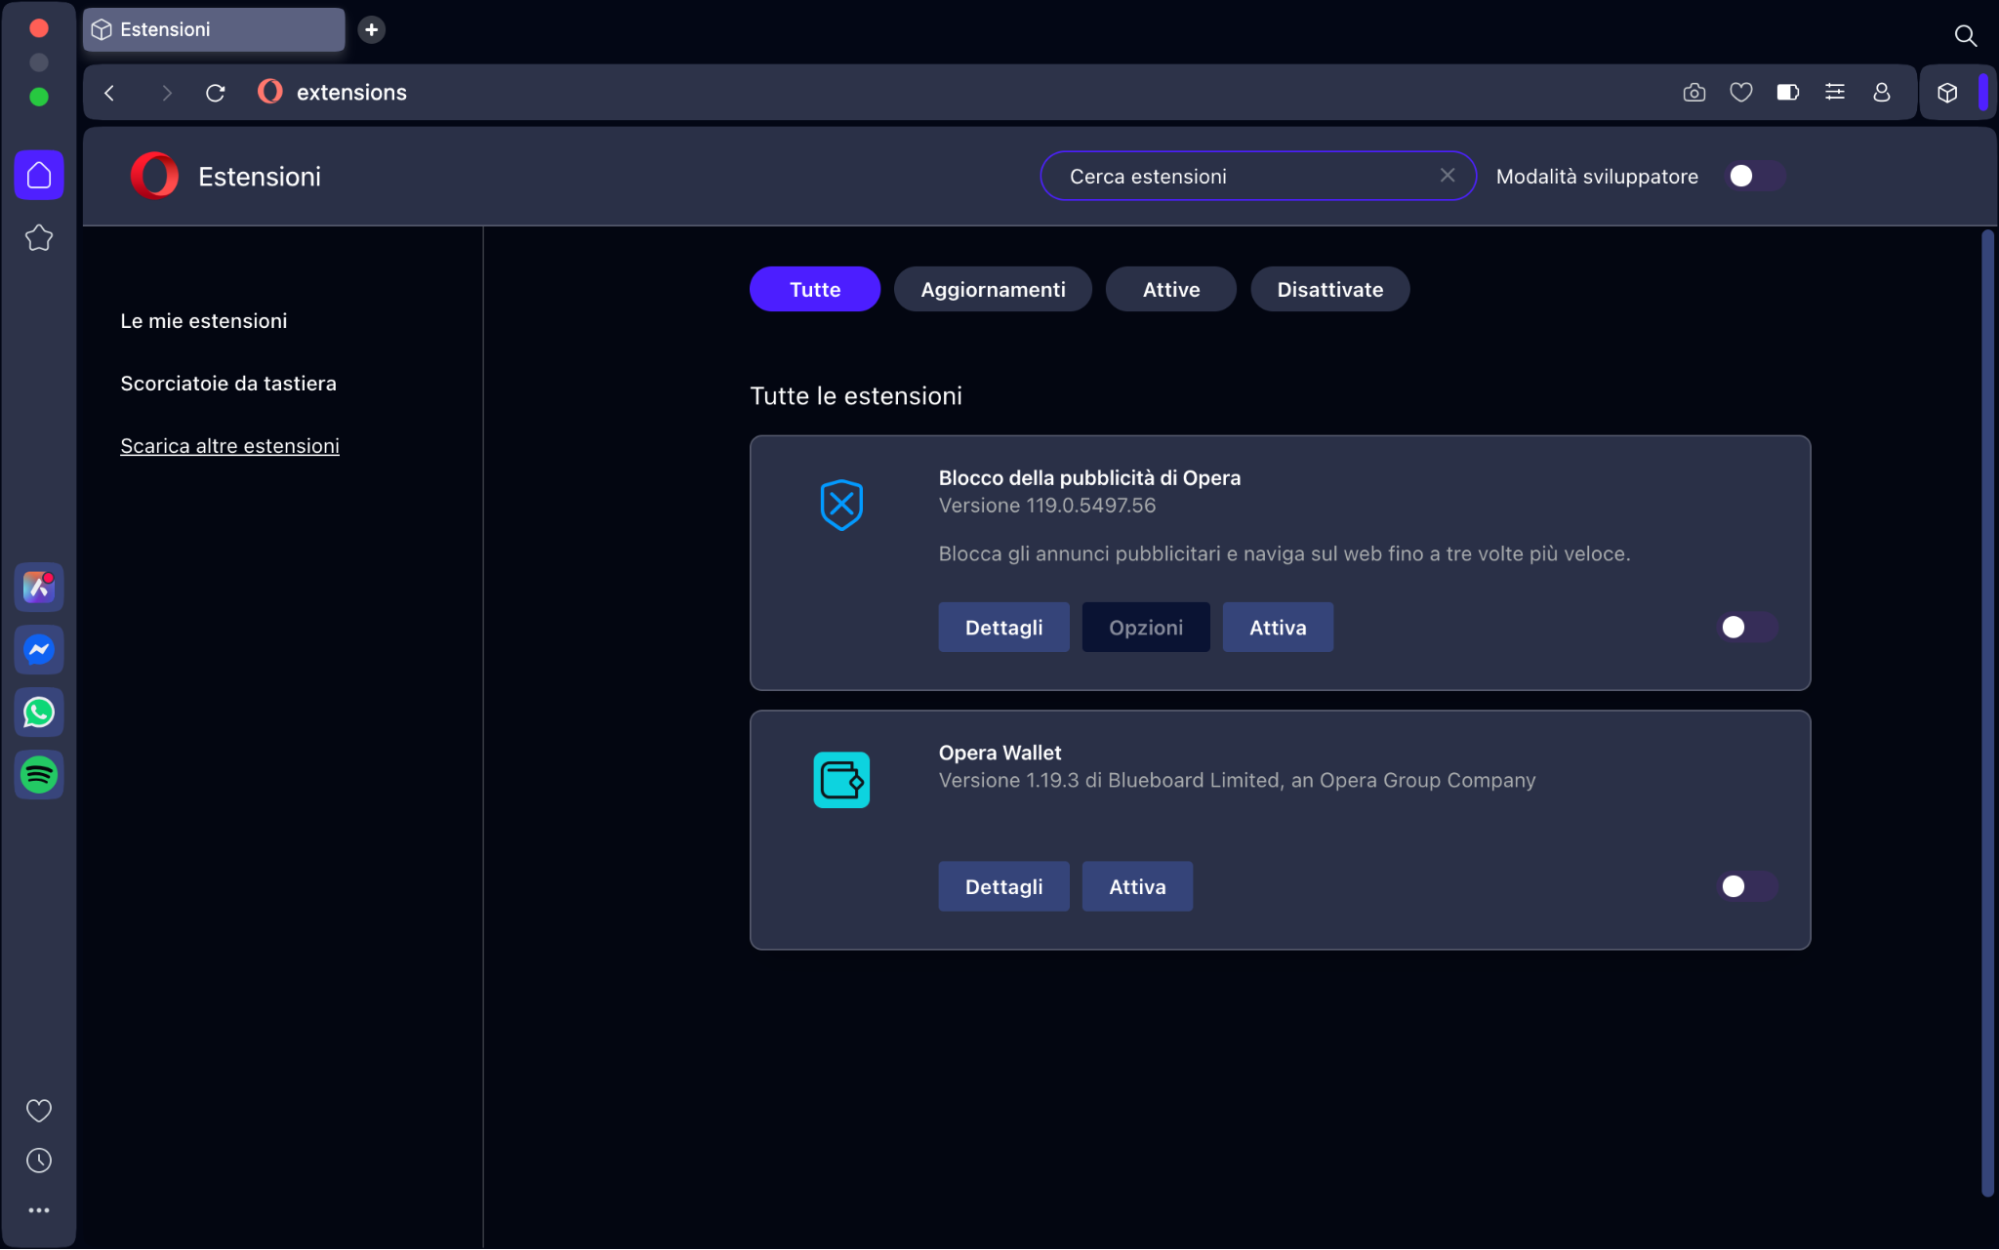
Task: Select the Disattivate filter tab
Action: pos(1329,289)
